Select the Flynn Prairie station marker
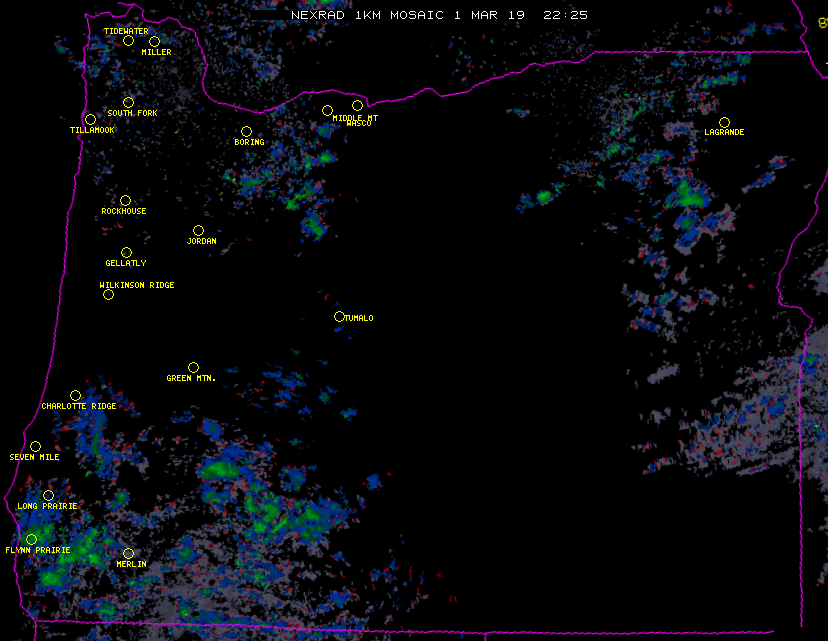This screenshot has width=828, height=641. pos(31,539)
